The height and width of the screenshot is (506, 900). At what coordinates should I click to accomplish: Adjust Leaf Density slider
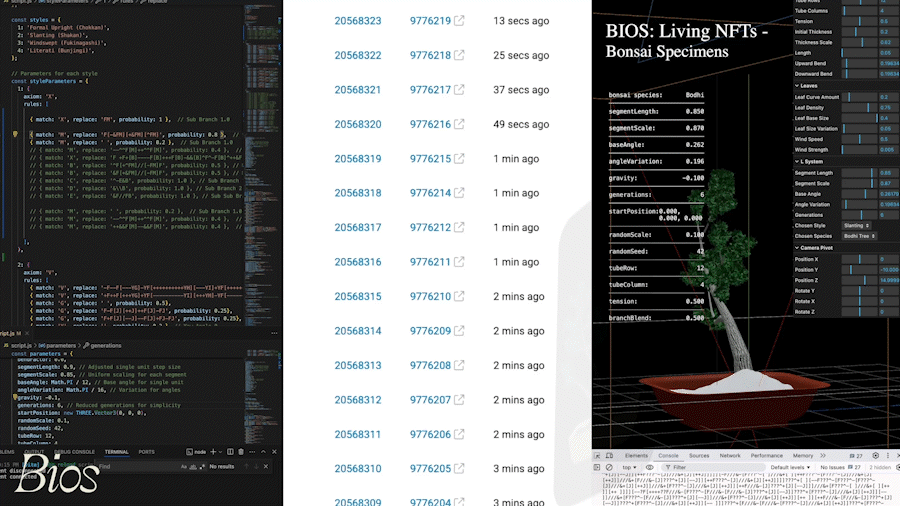(x=859, y=107)
